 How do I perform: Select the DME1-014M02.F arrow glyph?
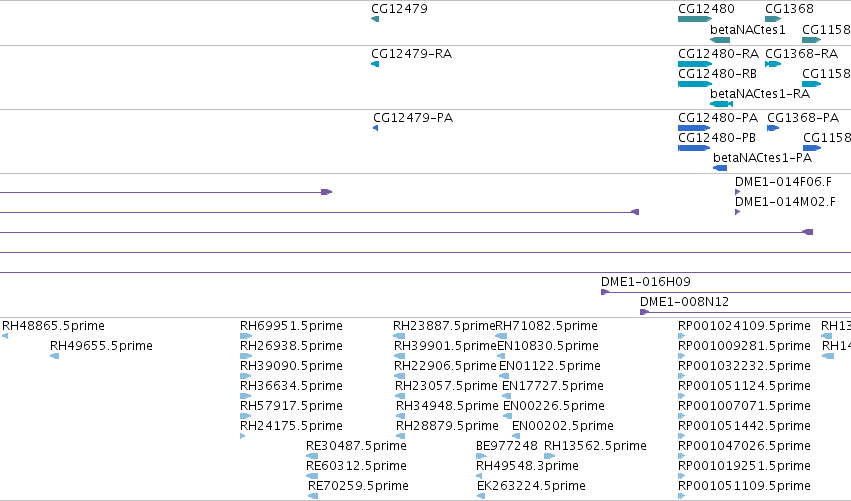pyautogui.click(x=738, y=212)
